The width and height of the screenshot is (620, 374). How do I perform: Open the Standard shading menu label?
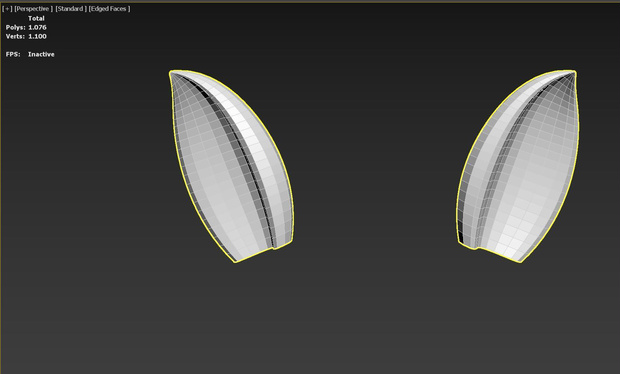pyautogui.click(x=71, y=9)
